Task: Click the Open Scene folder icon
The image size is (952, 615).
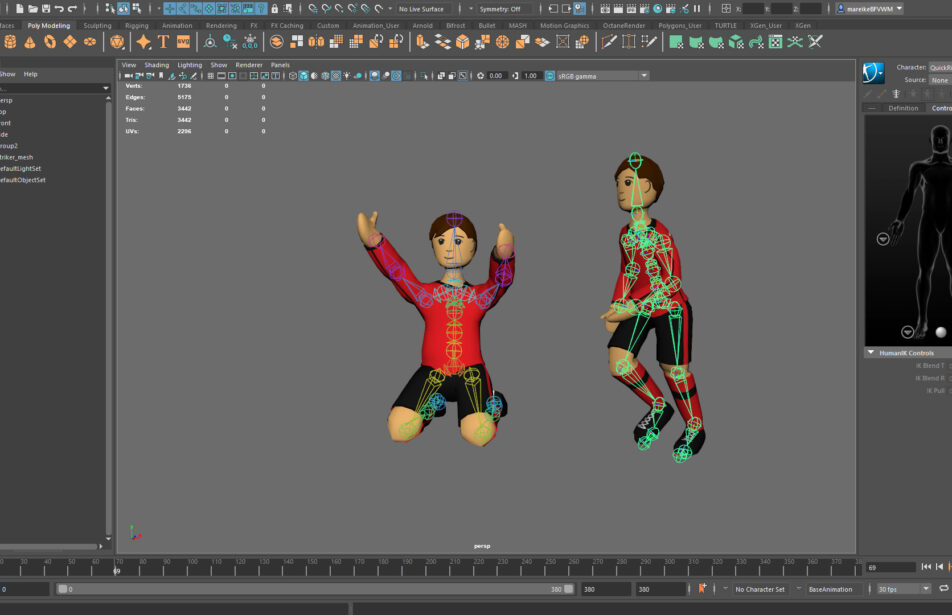Action: point(32,8)
